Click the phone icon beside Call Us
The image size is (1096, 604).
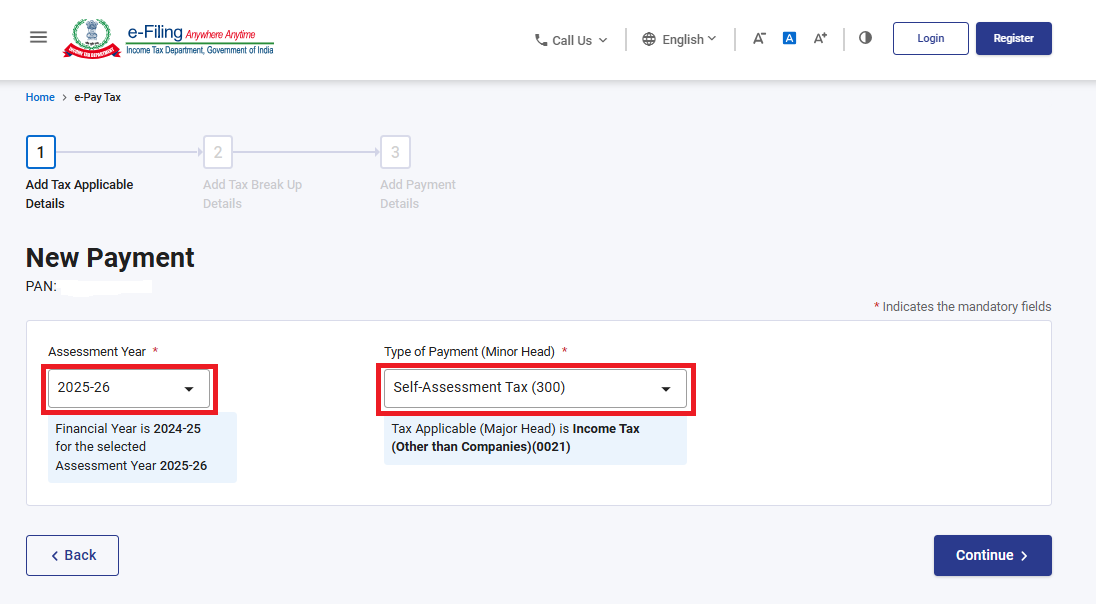pyautogui.click(x=541, y=40)
